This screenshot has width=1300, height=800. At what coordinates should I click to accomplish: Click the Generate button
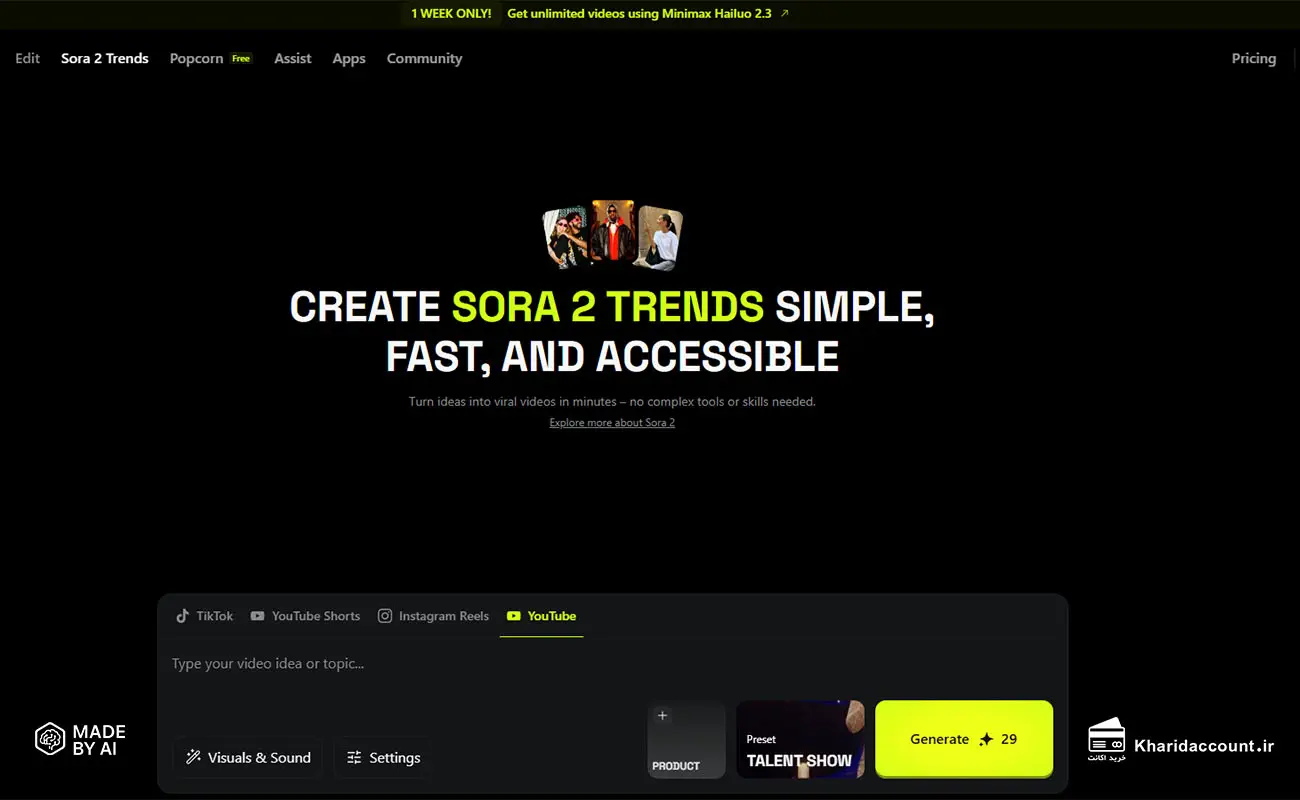963,739
